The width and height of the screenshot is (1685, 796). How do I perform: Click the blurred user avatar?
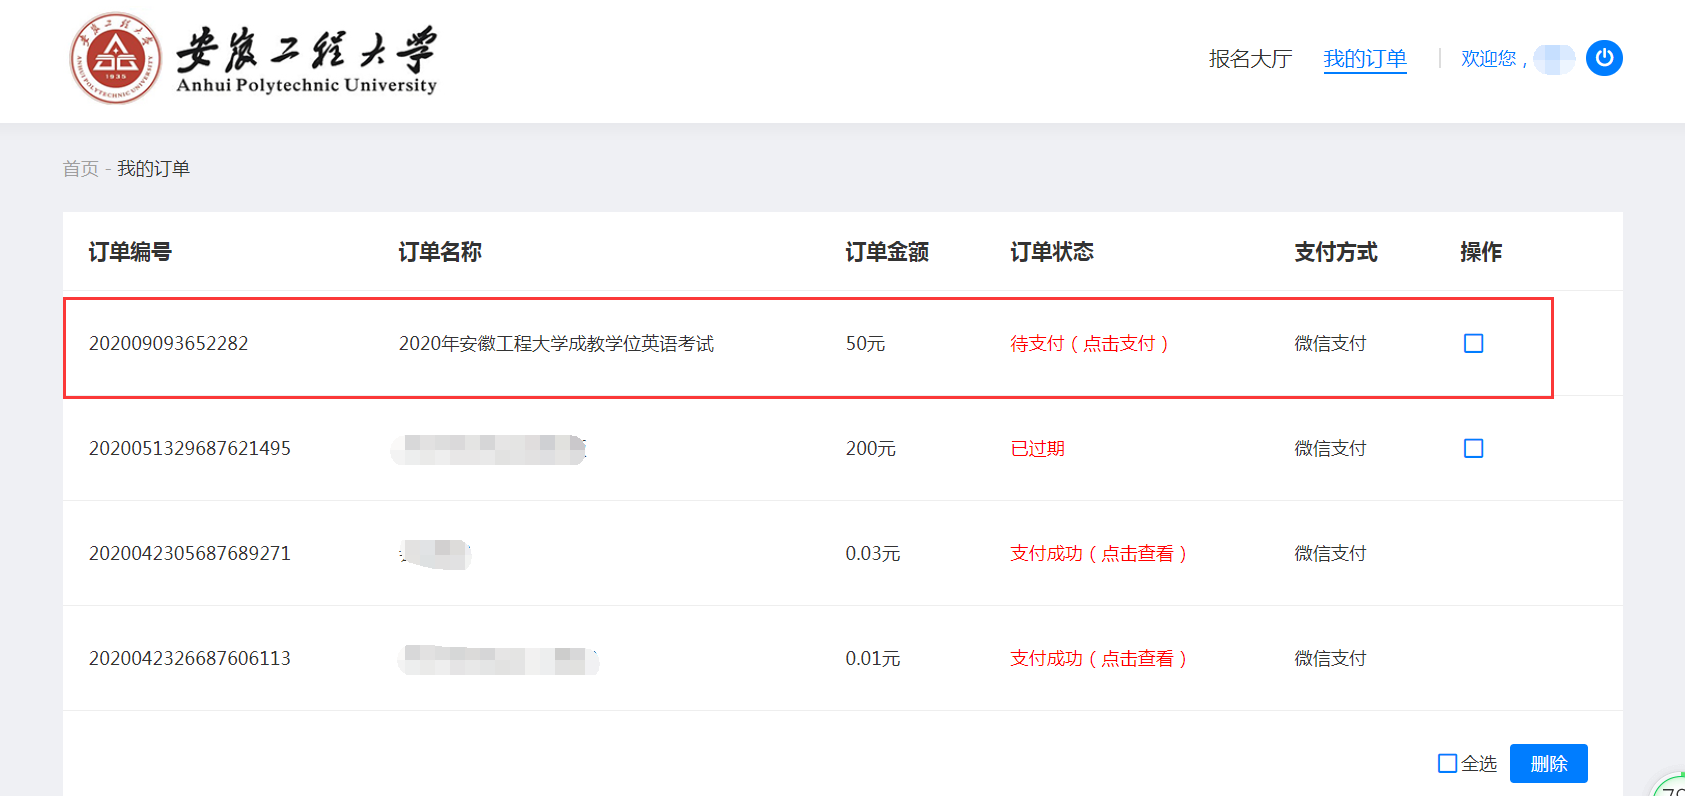1553,59
